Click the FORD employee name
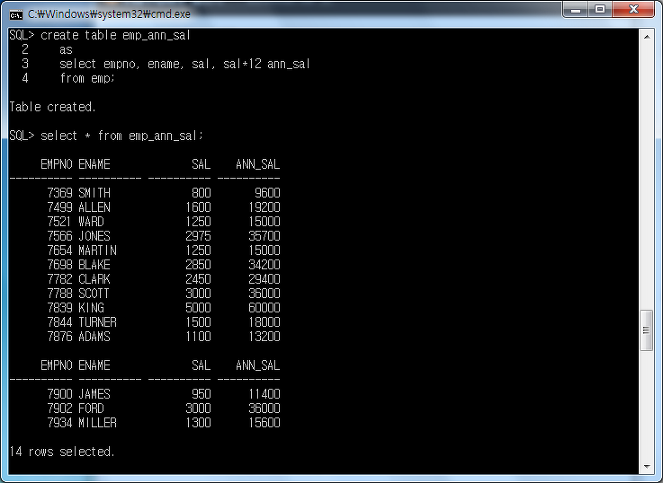Viewport: 663px width, 483px height. coord(91,409)
